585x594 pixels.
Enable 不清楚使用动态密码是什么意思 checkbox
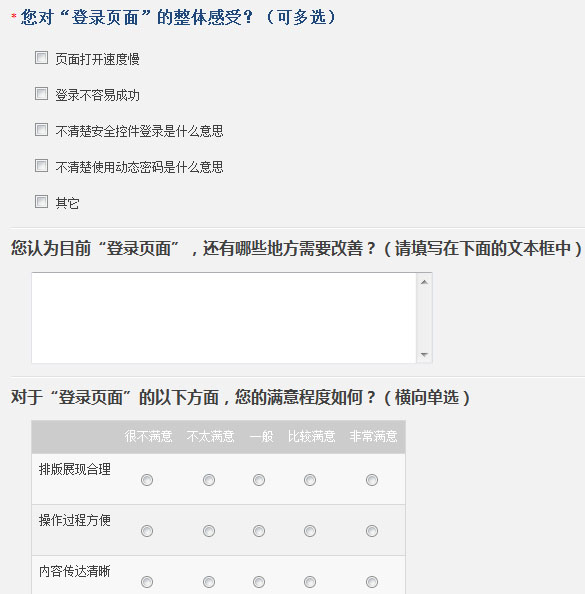click(x=41, y=166)
